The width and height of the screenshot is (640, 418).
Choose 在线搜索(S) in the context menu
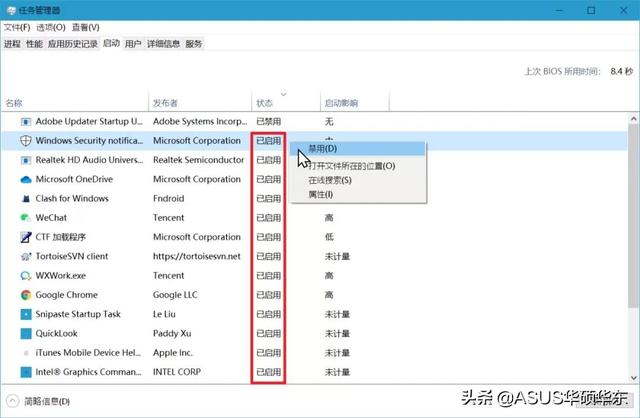tap(358, 180)
